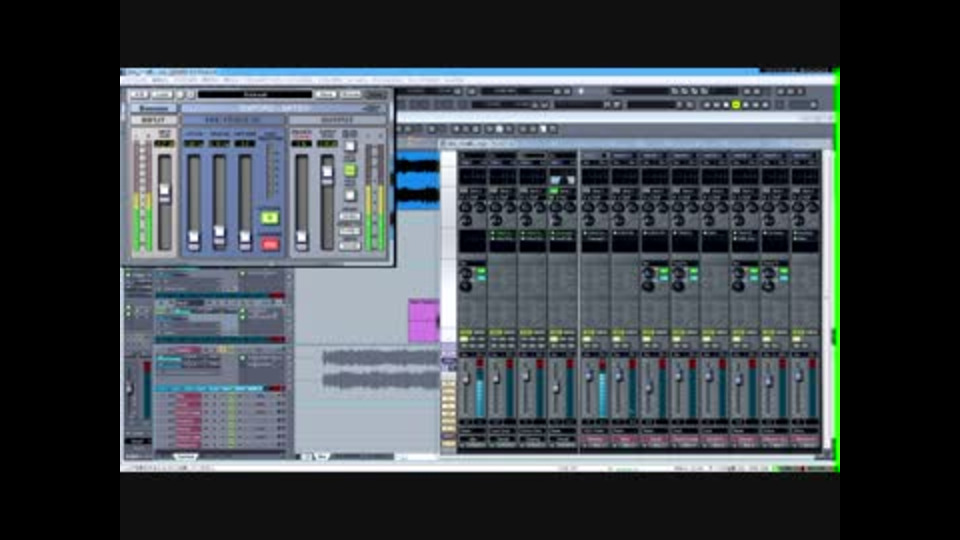Open EQ curve display on first mixer channel
960x540 pixels.
(x=473, y=177)
